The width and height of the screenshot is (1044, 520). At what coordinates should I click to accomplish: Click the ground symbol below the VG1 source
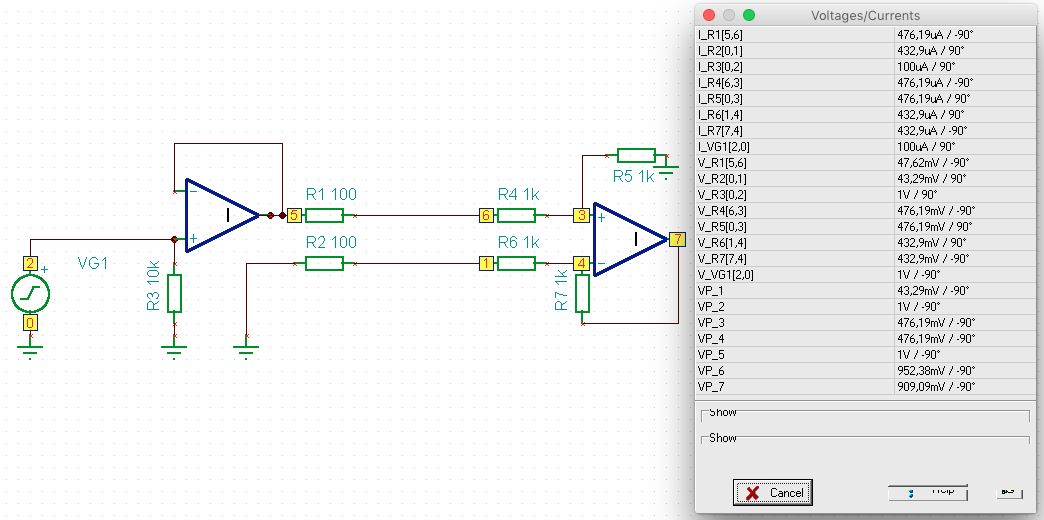pyautogui.click(x=30, y=349)
